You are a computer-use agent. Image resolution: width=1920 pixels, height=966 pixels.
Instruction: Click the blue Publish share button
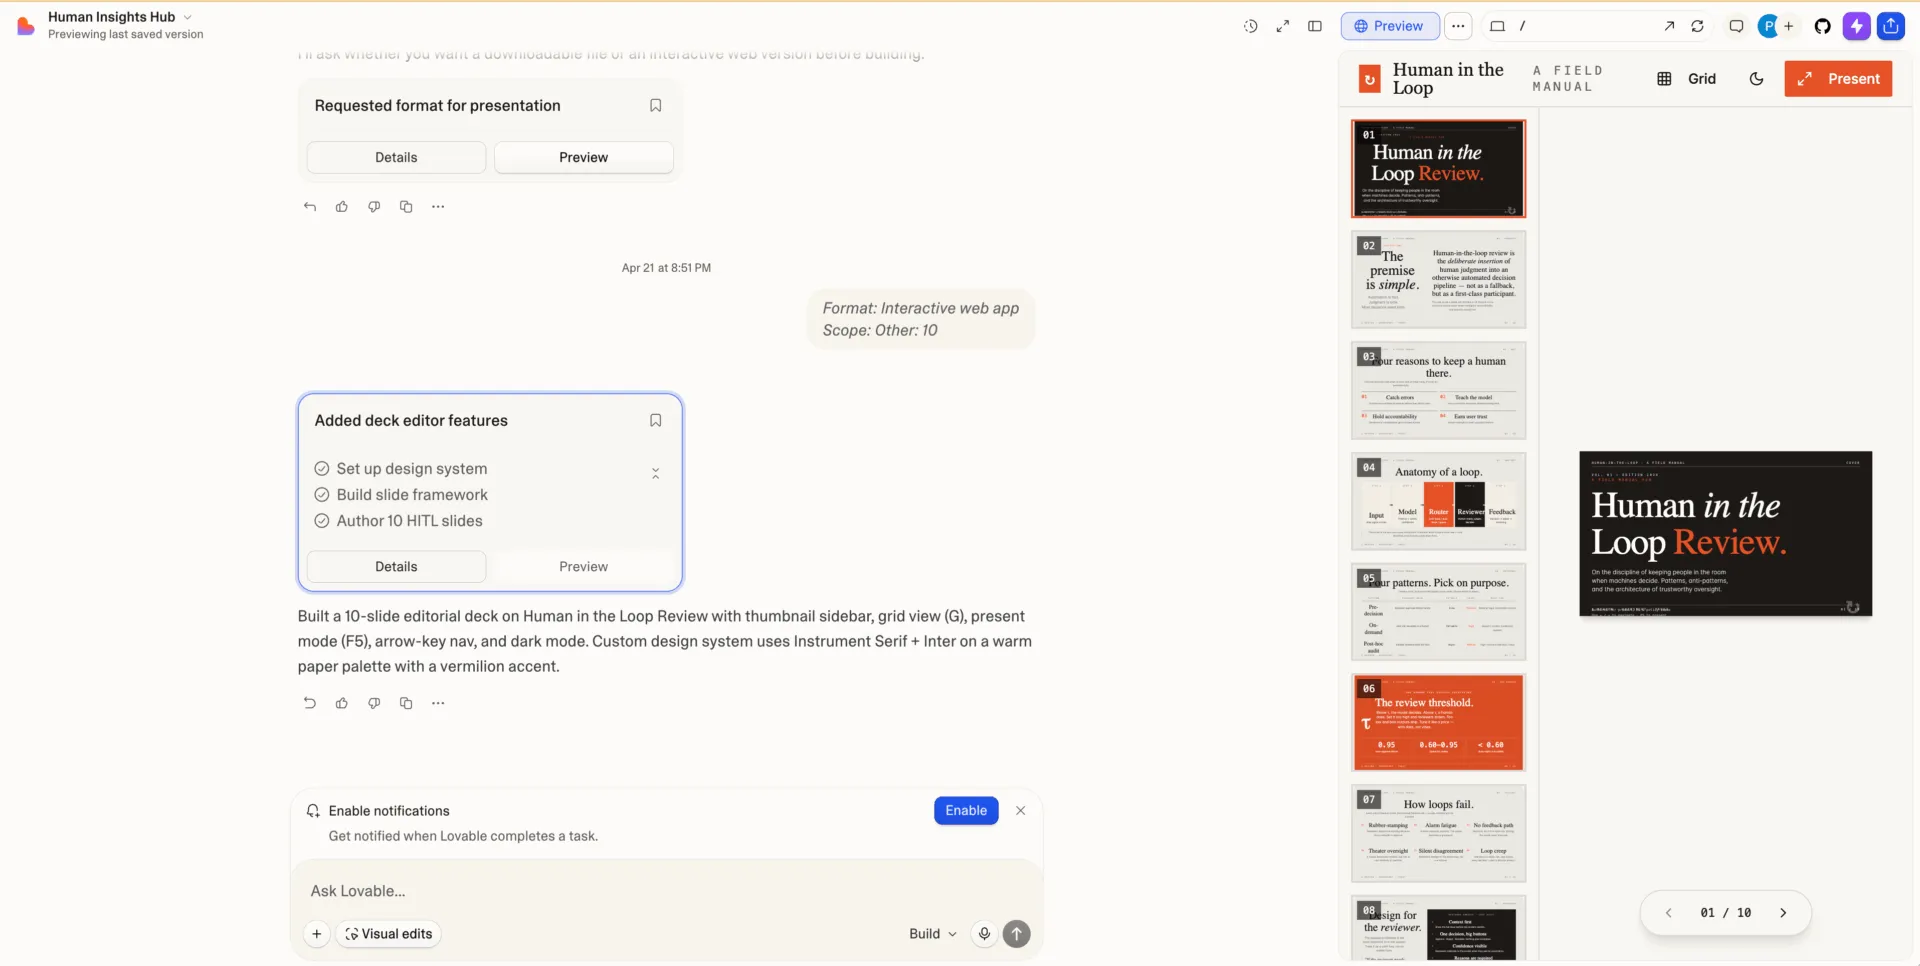1891,26
